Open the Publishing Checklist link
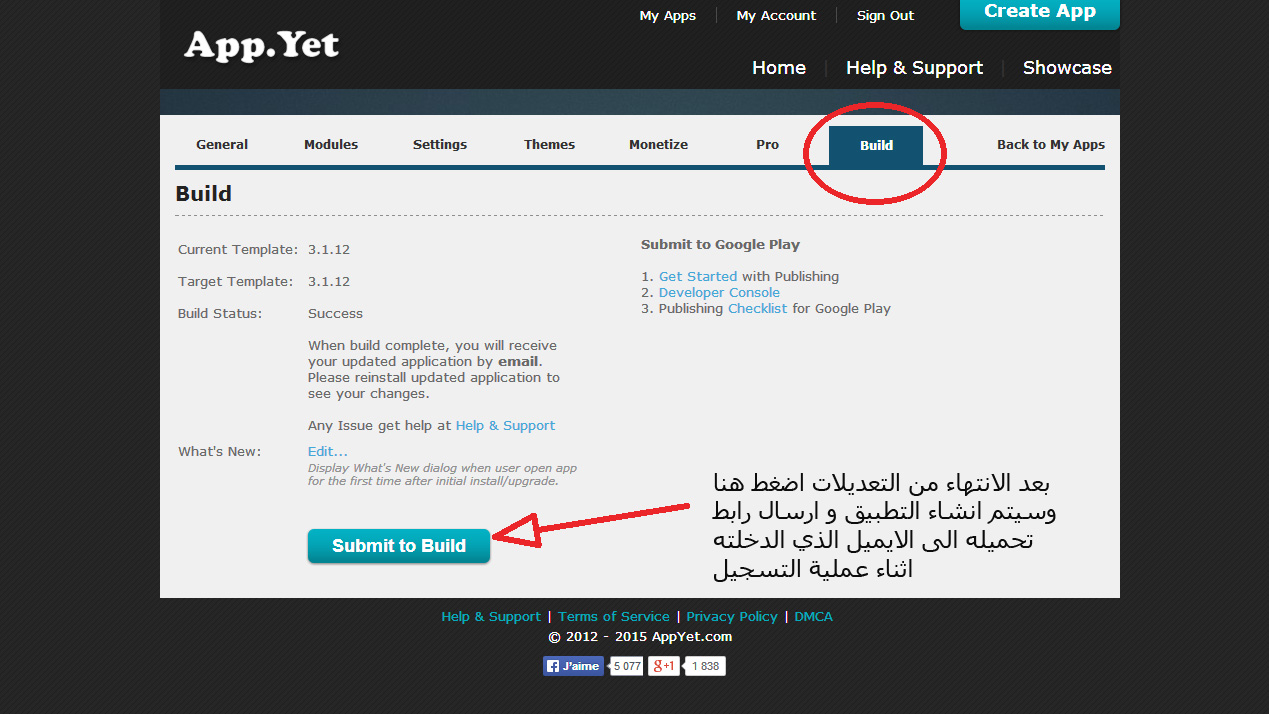The width and height of the screenshot is (1269, 714). (x=757, y=309)
